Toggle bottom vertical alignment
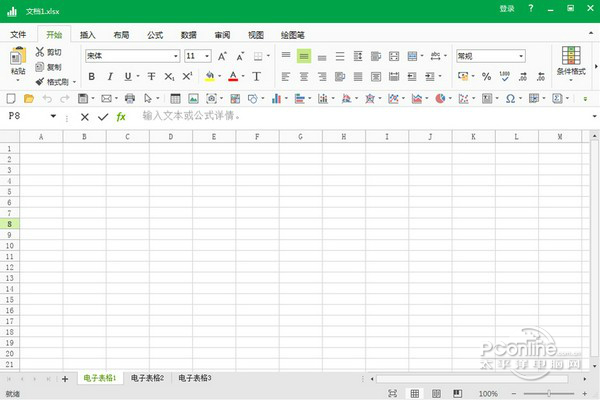The height and width of the screenshot is (400, 600). point(322,56)
